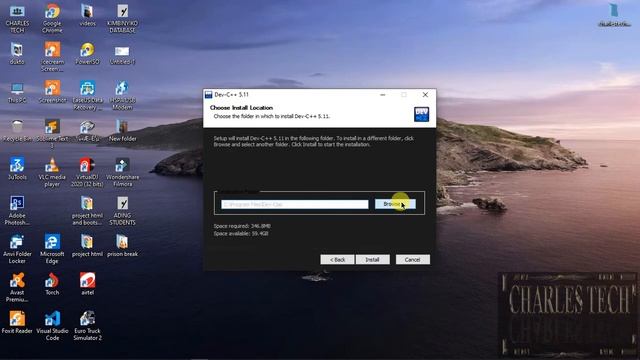This screenshot has width=640, height=360.
Task: Select the VLC media player shortcut
Action: tap(52, 172)
